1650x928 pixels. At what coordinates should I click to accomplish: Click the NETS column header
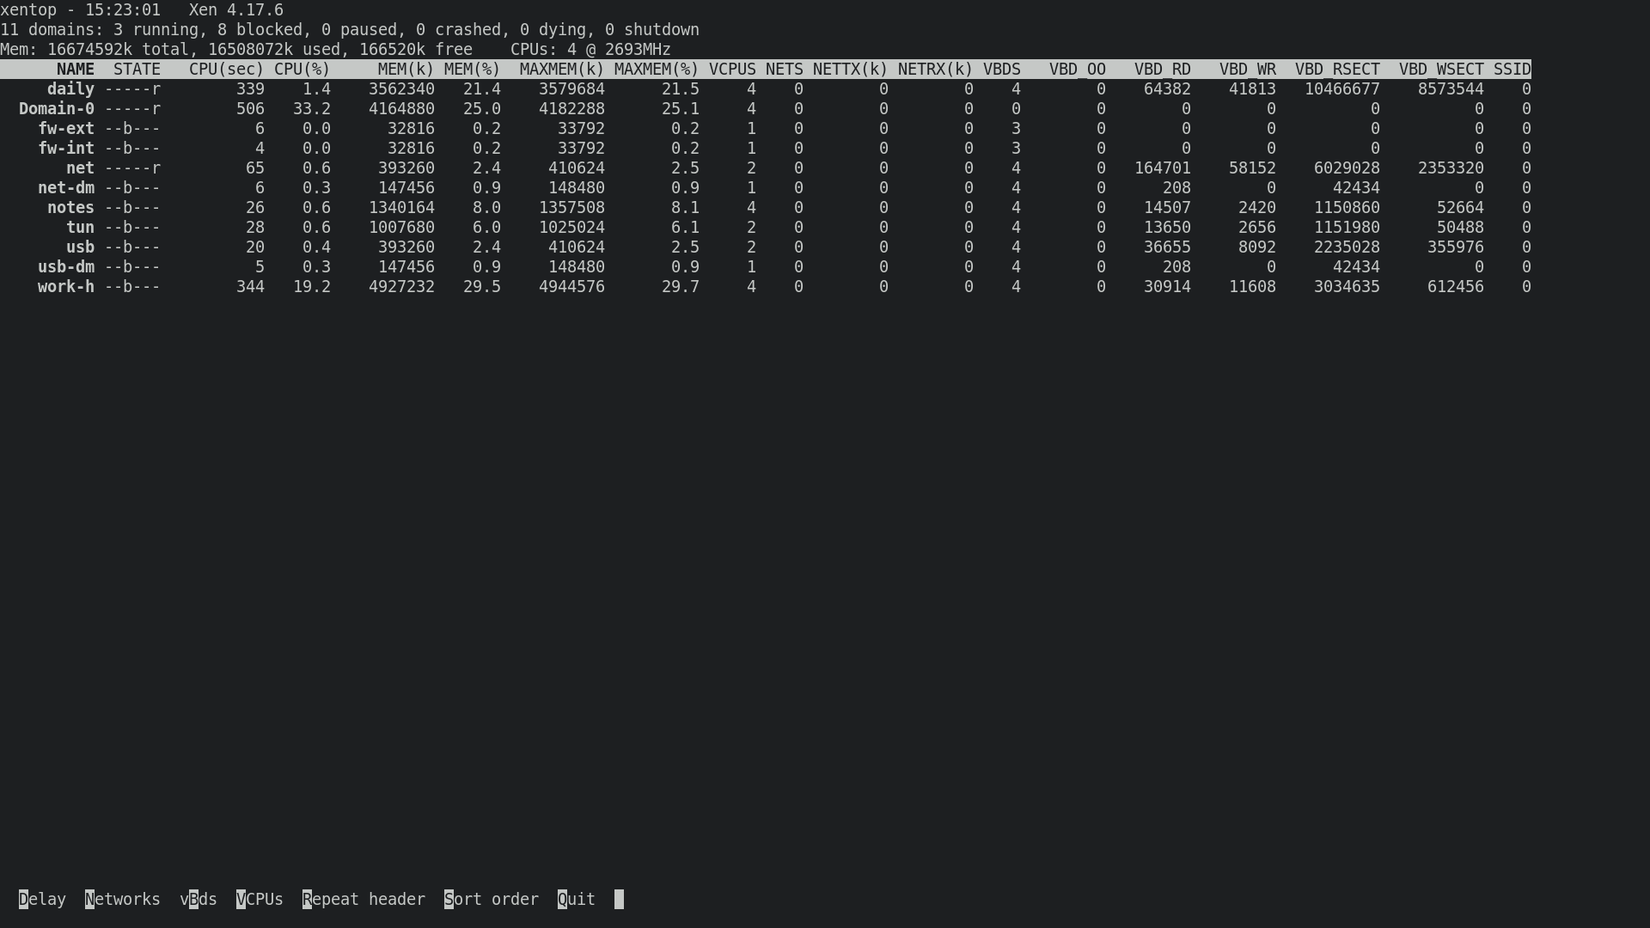coord(784,69)
